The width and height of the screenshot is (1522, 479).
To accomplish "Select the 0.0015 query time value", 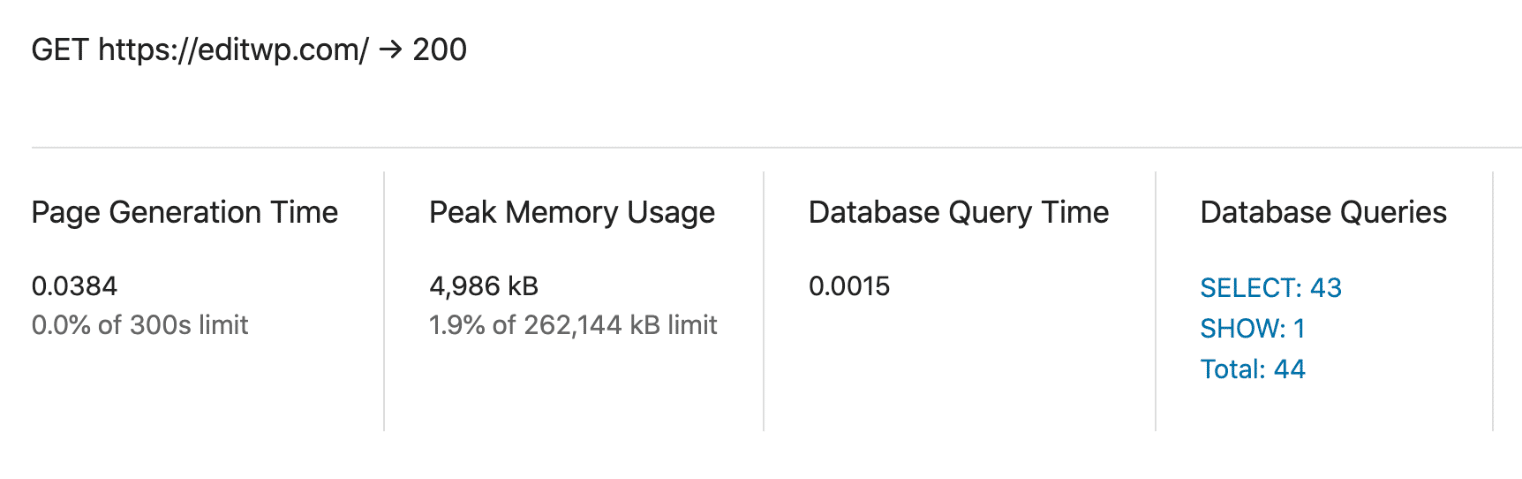I will [x=849, y=287].
